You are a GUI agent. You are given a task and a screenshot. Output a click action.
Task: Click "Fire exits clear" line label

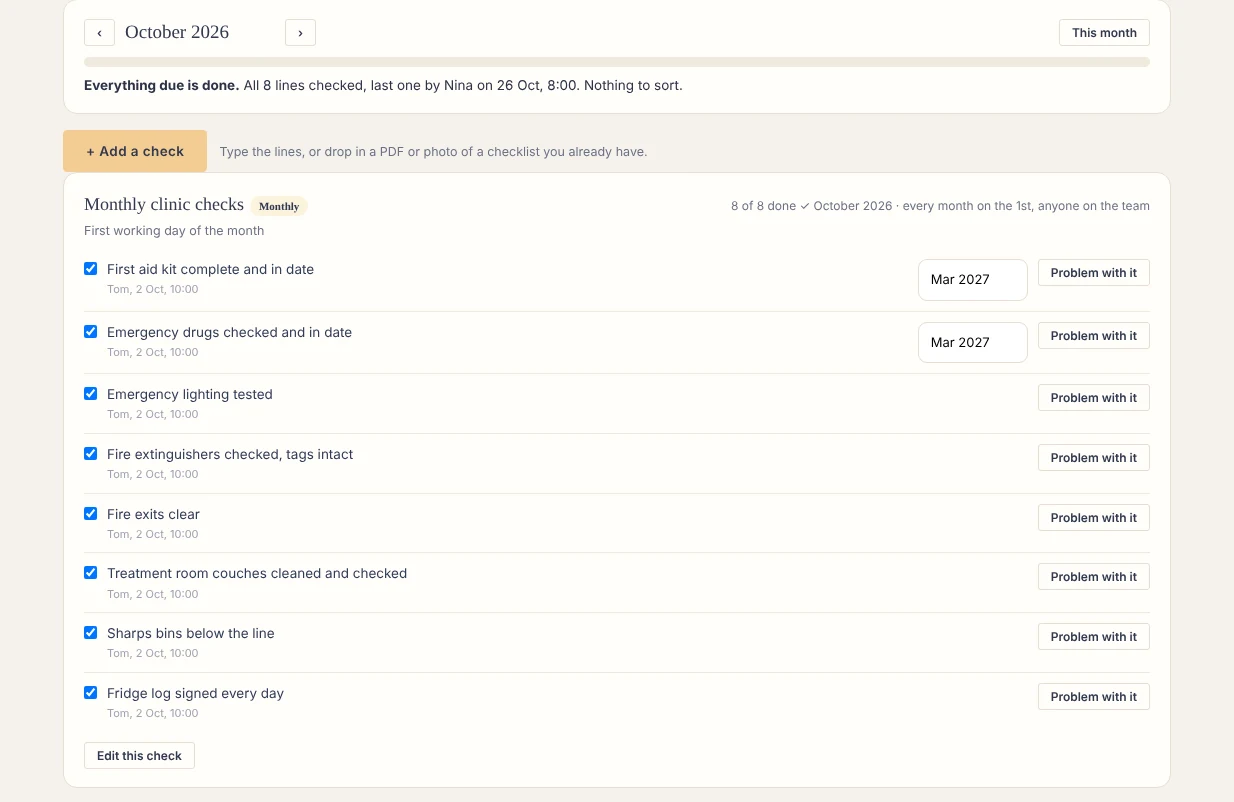click(153, 514)
